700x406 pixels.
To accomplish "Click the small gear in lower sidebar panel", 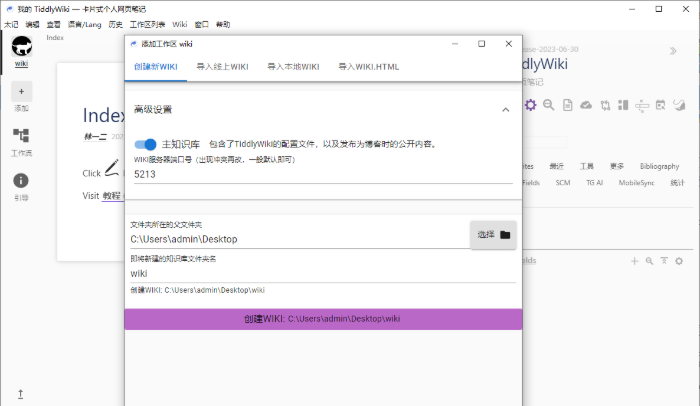I will point(679,261).
